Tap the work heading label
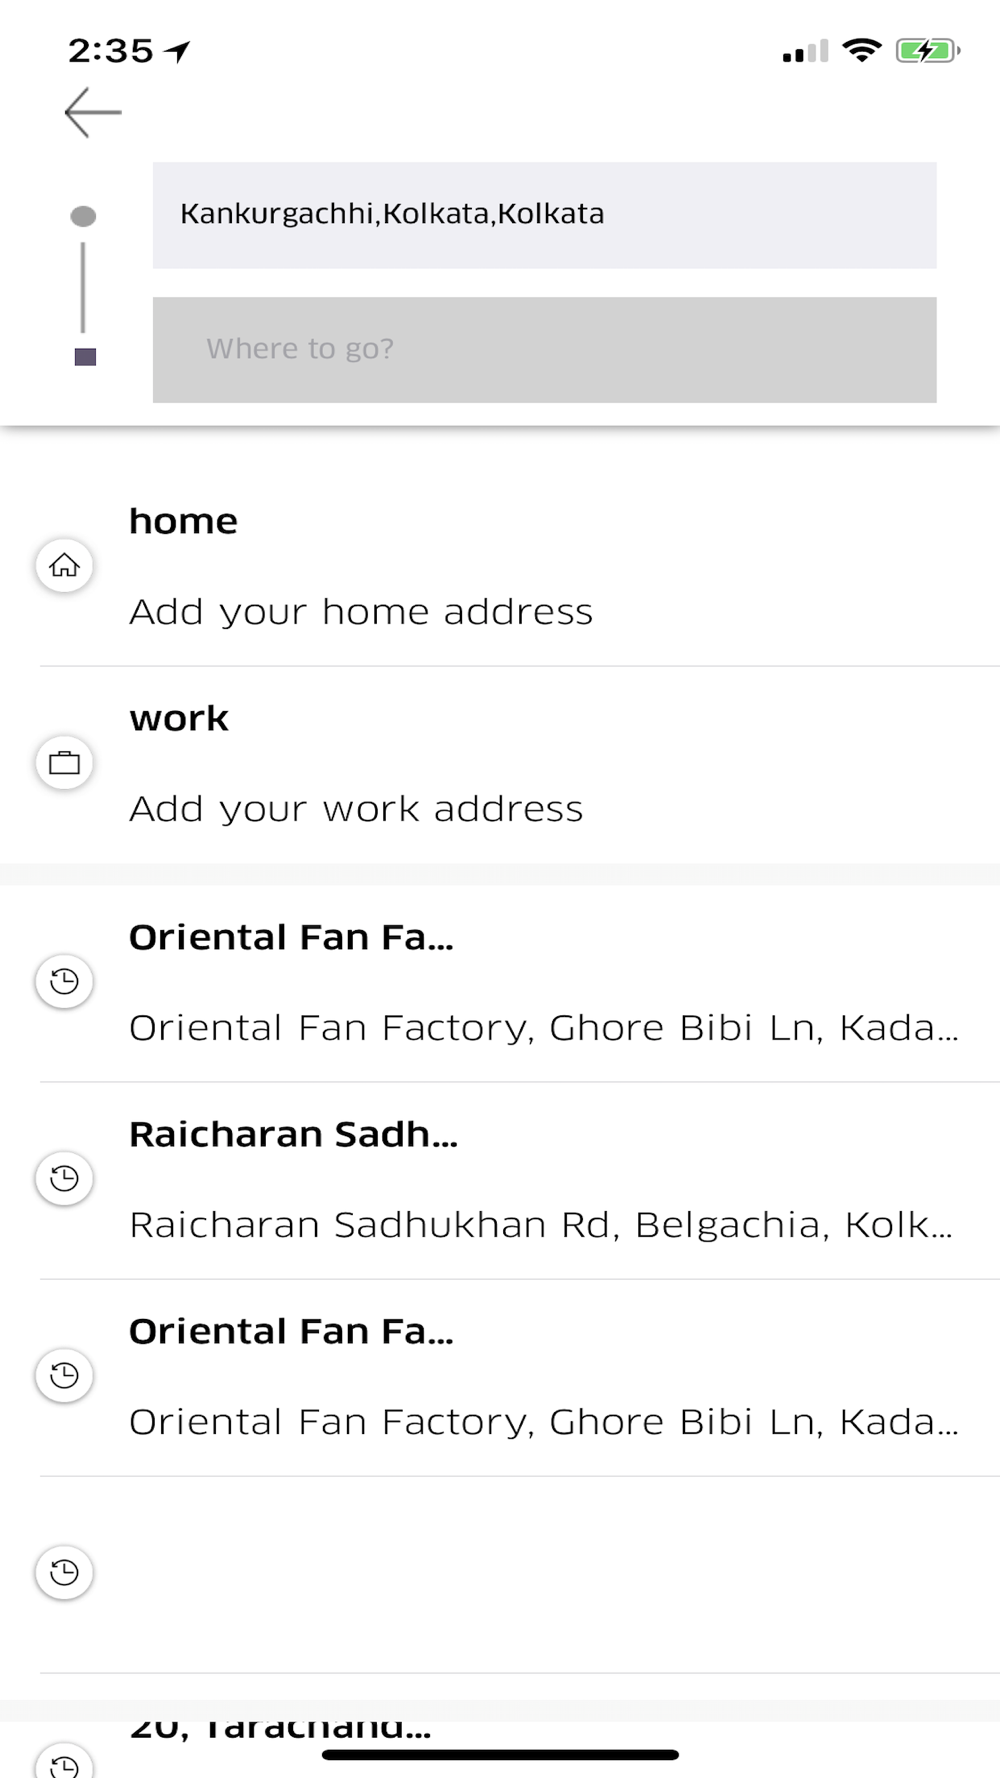Screen dimensions: 1000x1778 click(x=179, y=719)
